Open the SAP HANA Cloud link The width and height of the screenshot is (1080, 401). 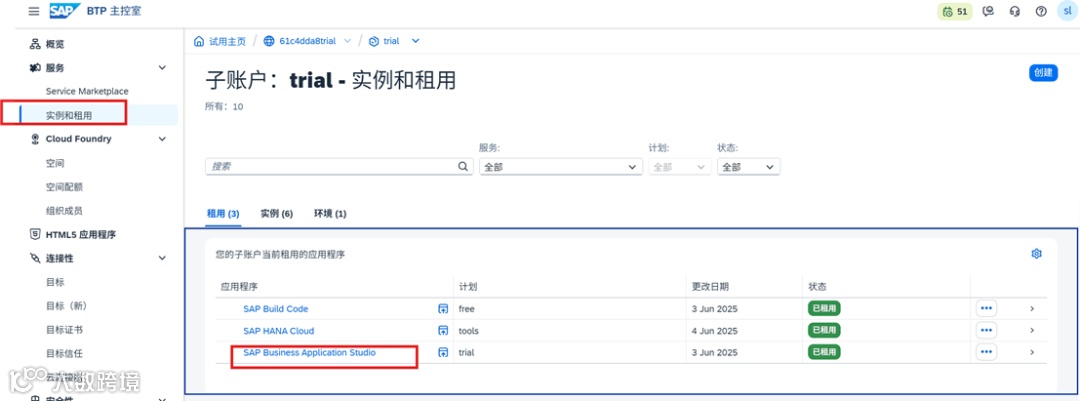(x=278, y=331)
